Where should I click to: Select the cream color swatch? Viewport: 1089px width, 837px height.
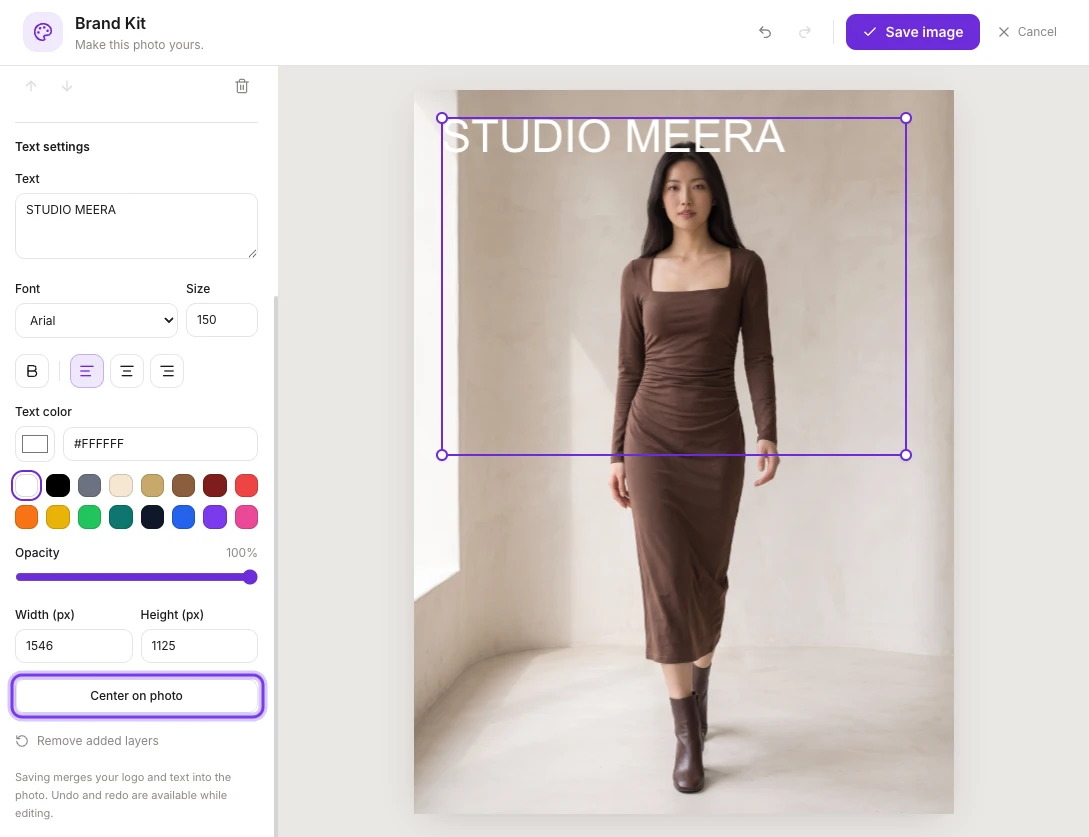pyautogui.click(x=121, y=486)
